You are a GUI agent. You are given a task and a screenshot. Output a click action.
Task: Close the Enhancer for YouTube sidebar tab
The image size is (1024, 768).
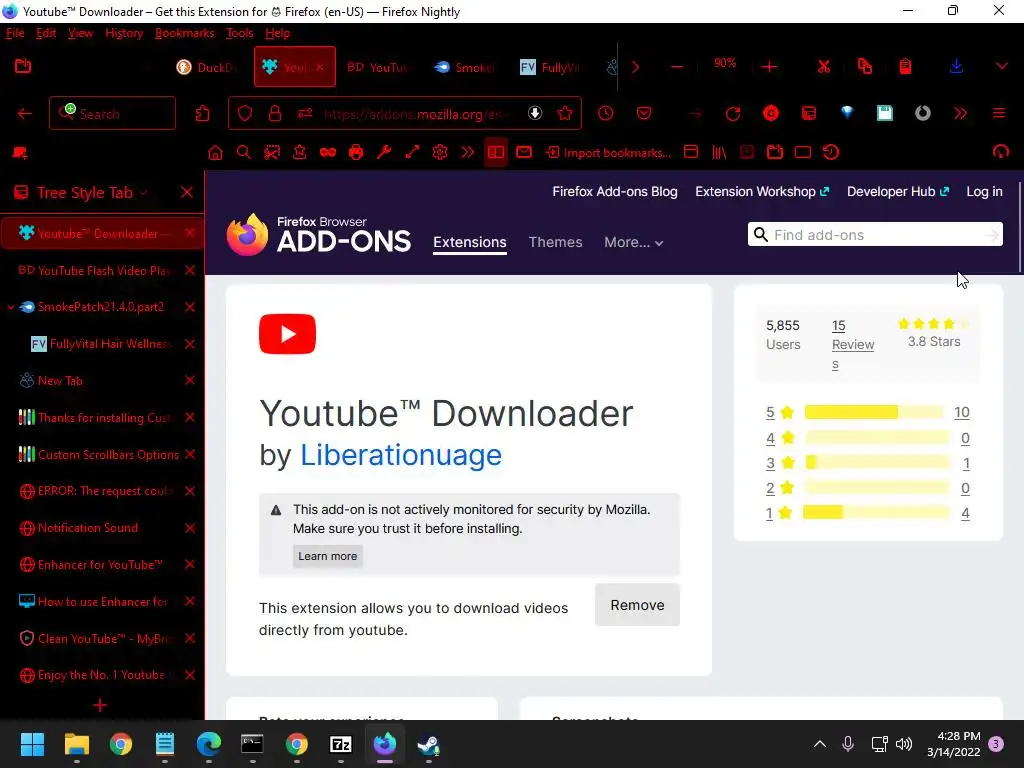point(189,565)
